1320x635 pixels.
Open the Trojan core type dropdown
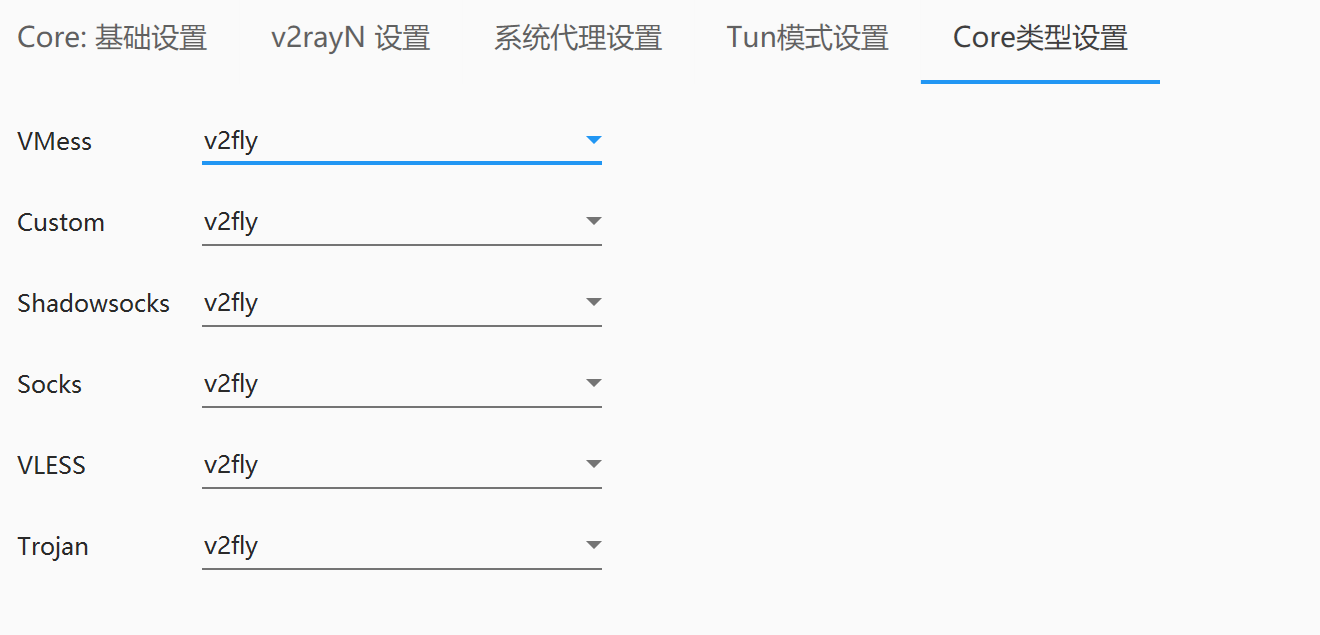click(x=400, y=545)
